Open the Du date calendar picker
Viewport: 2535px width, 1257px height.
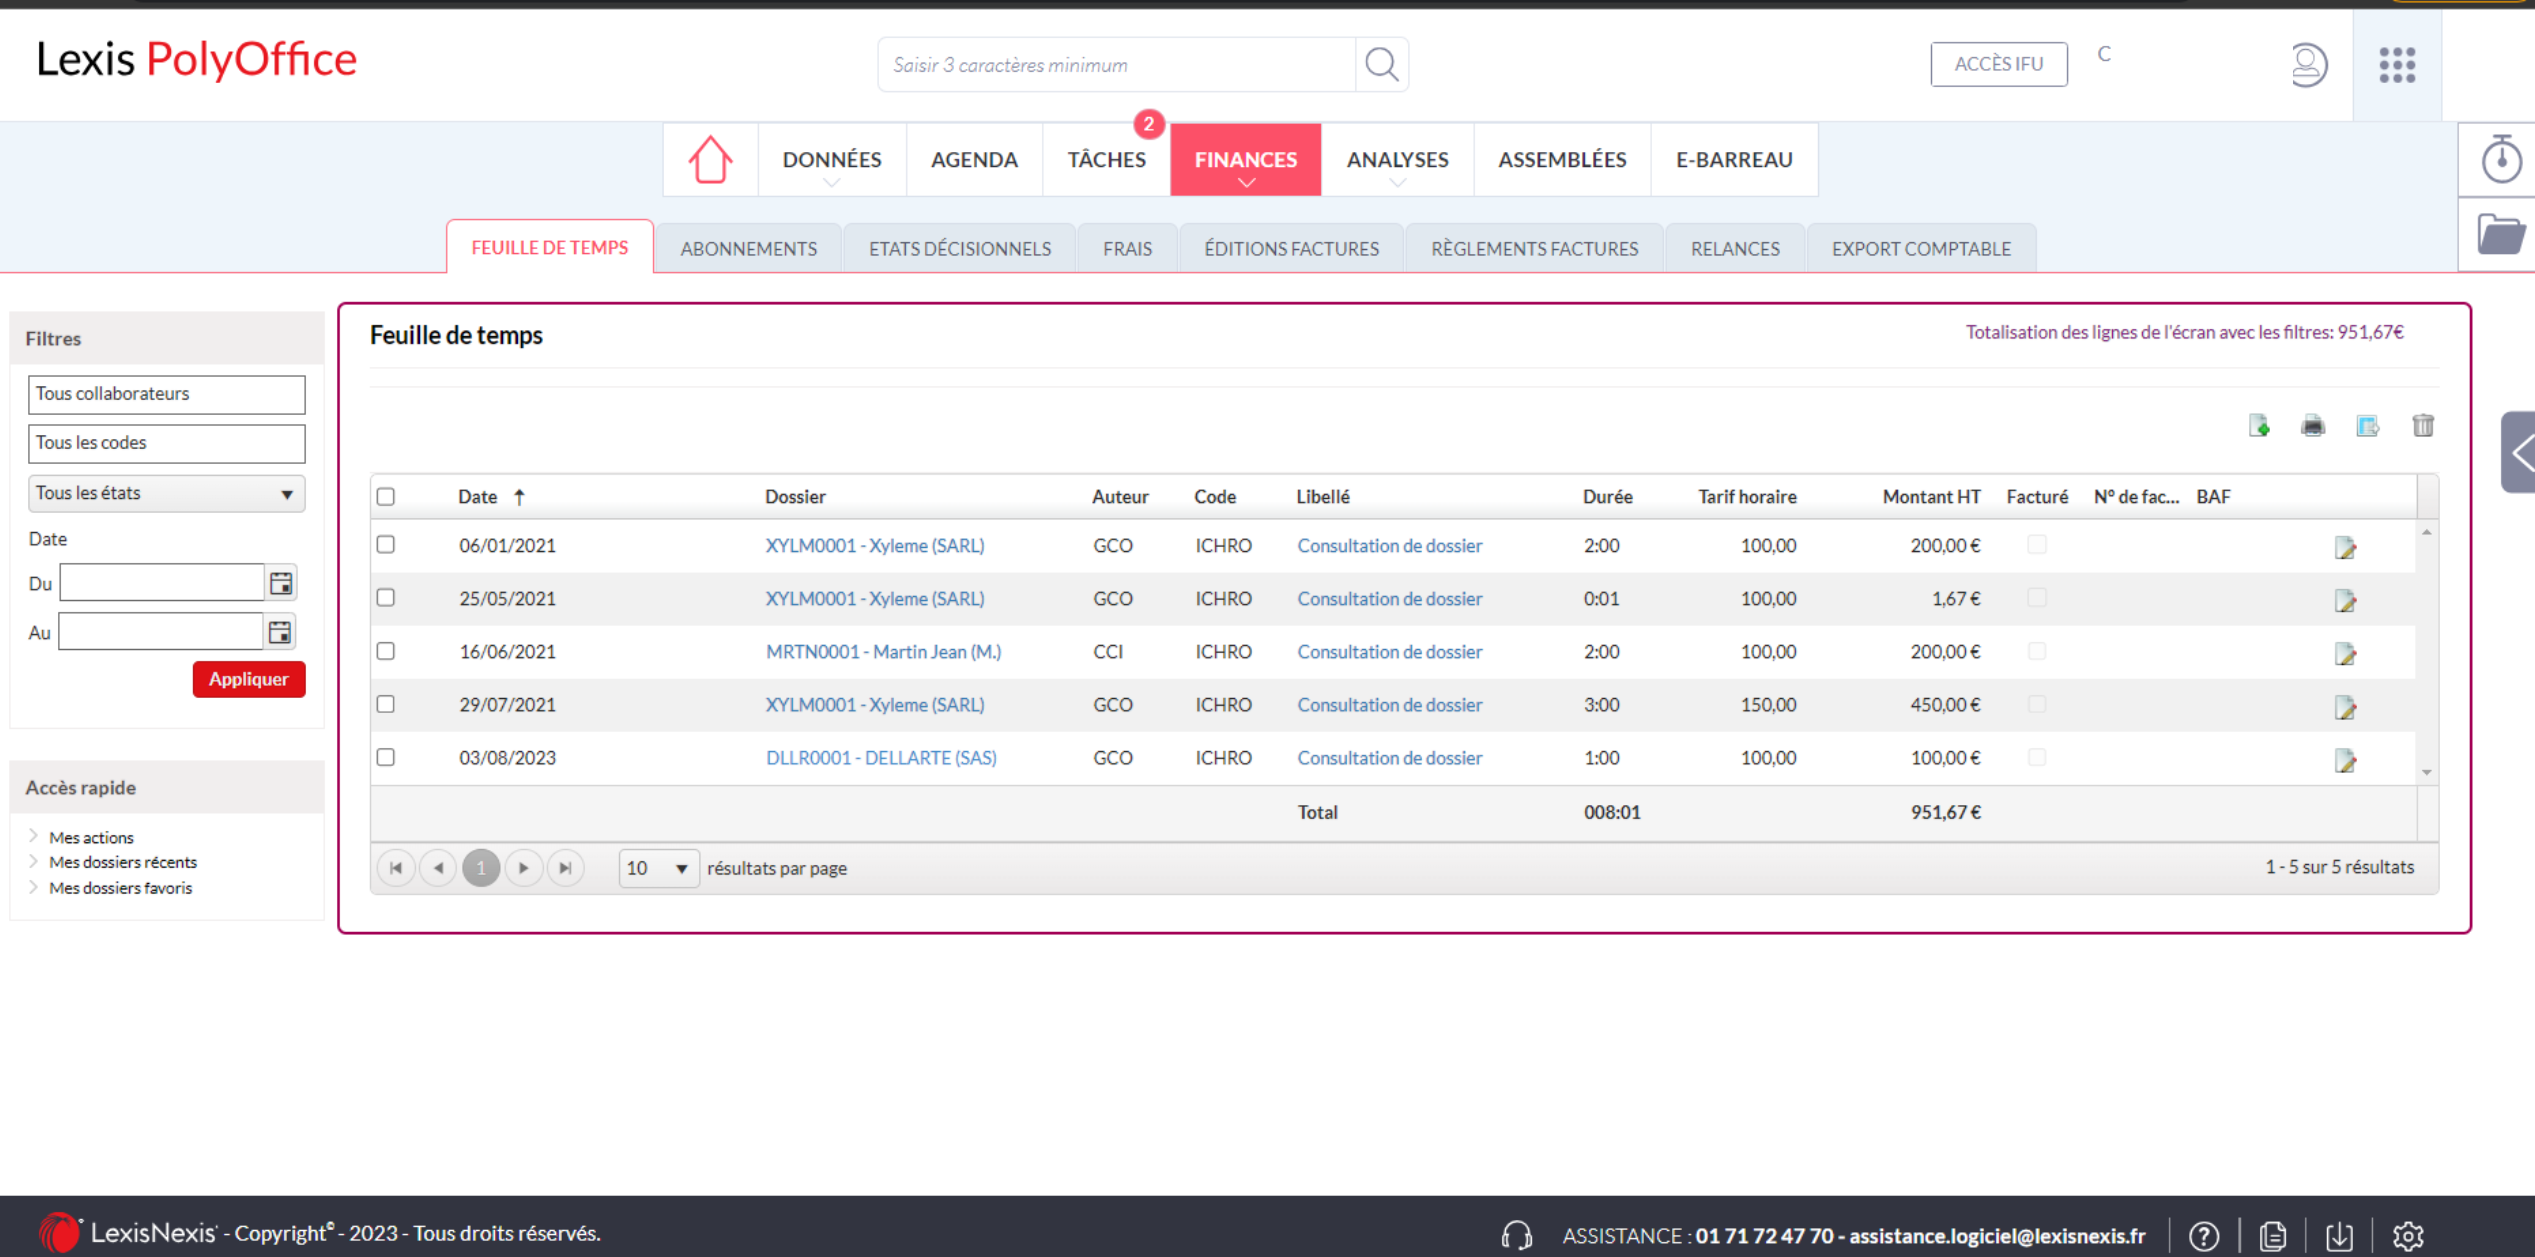coord(281,583)
